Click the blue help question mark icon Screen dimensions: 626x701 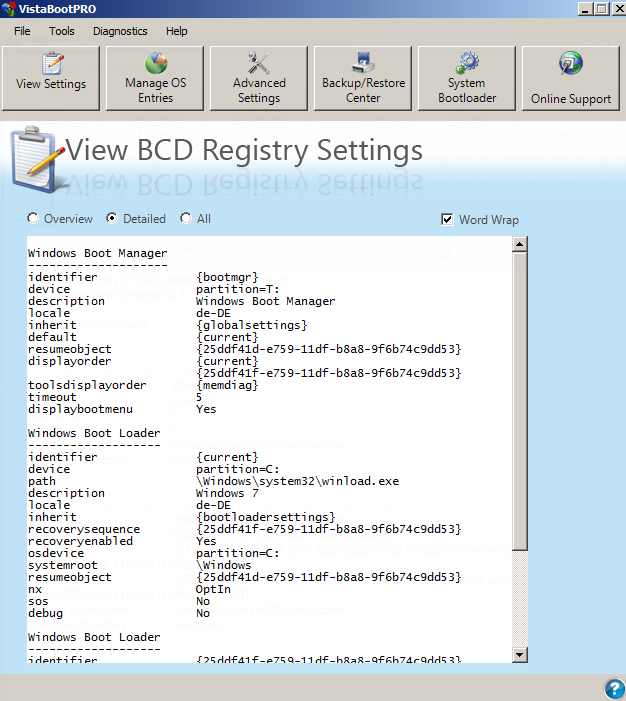[x=615, y=689]
